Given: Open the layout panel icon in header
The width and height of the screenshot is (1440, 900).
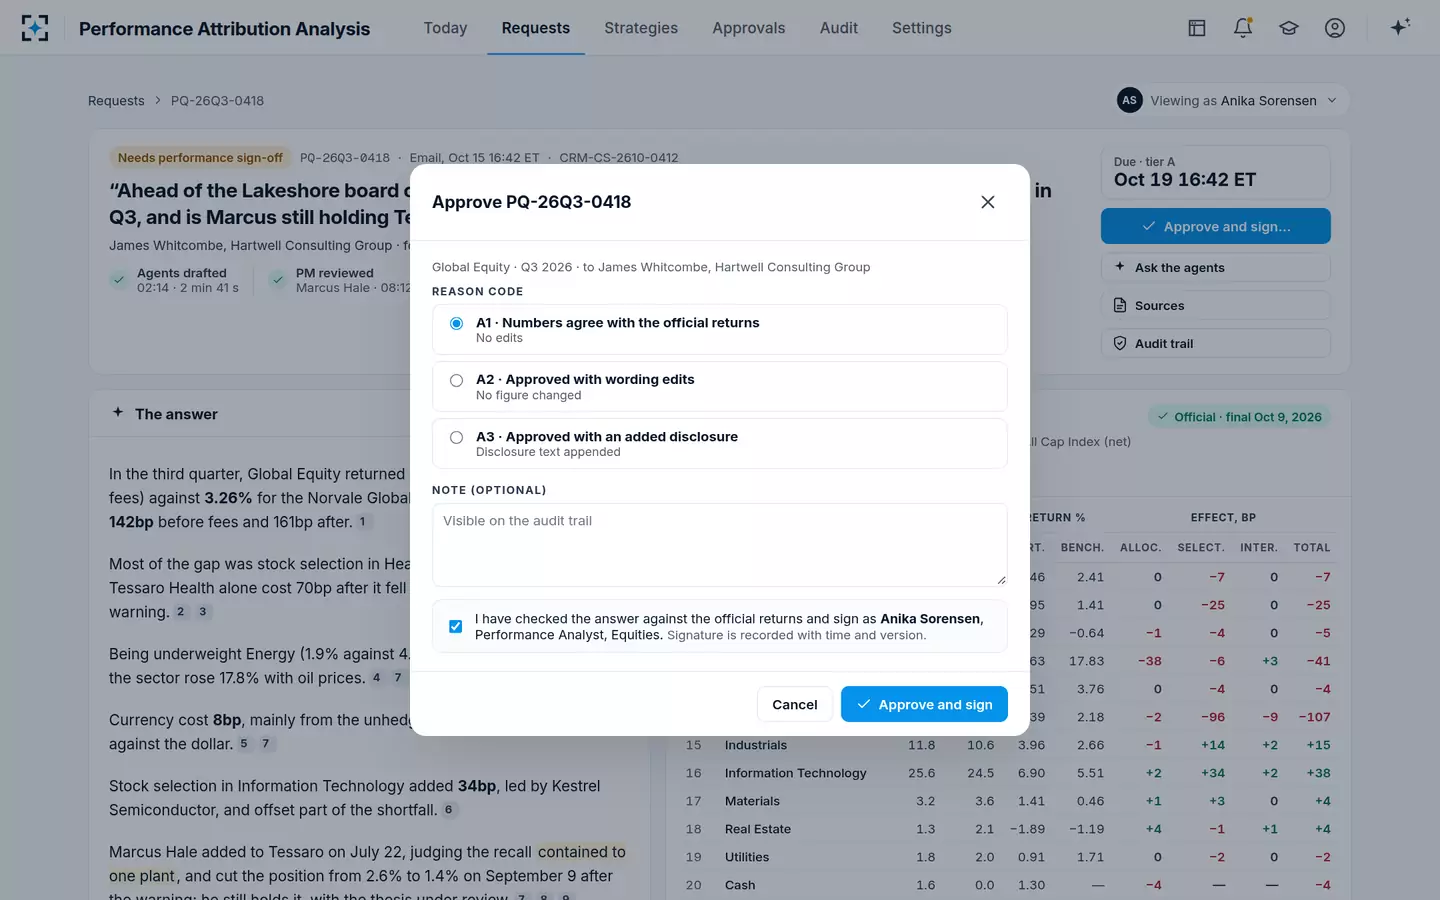Looking at the screenshot, I should pyautogui.click(x=1197, y=28).
